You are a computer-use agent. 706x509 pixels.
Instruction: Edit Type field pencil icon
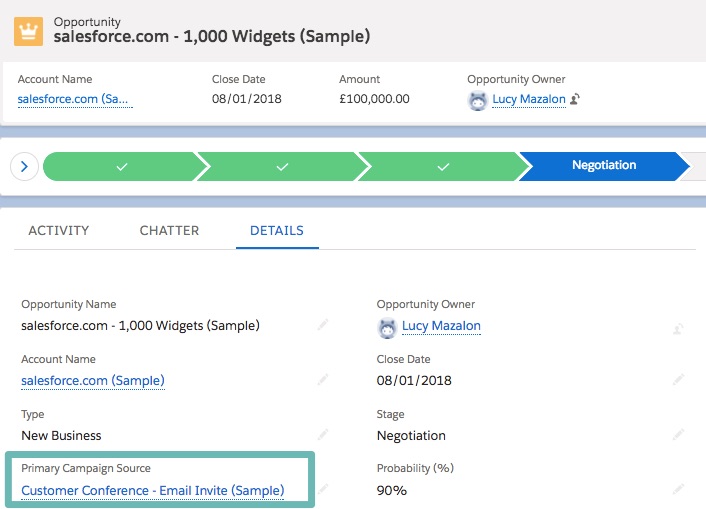323,435
